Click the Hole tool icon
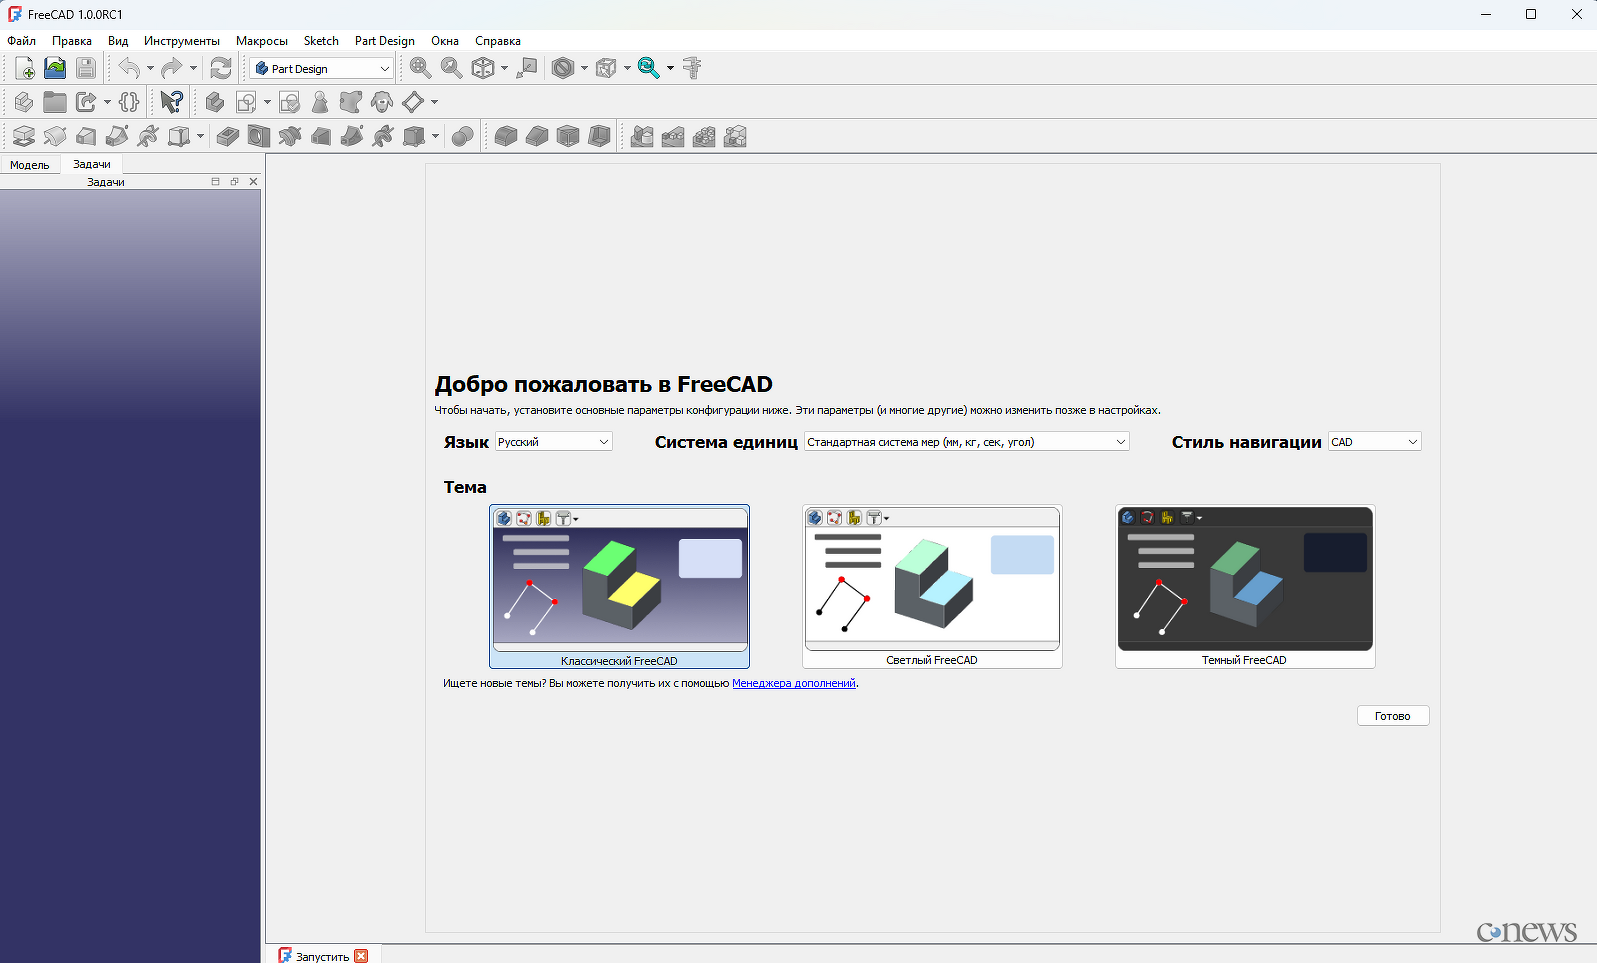Viewport: 1597px width, 963px height. (x=259, y=136)
